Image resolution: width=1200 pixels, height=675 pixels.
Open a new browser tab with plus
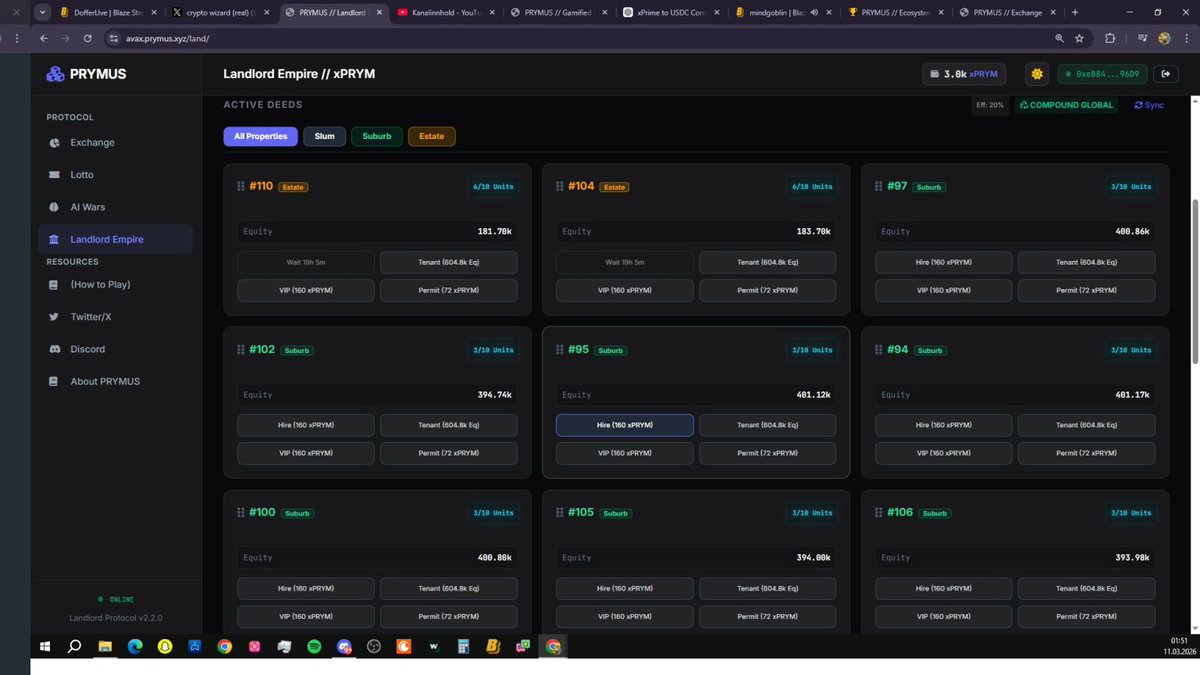click(1075, 13)
